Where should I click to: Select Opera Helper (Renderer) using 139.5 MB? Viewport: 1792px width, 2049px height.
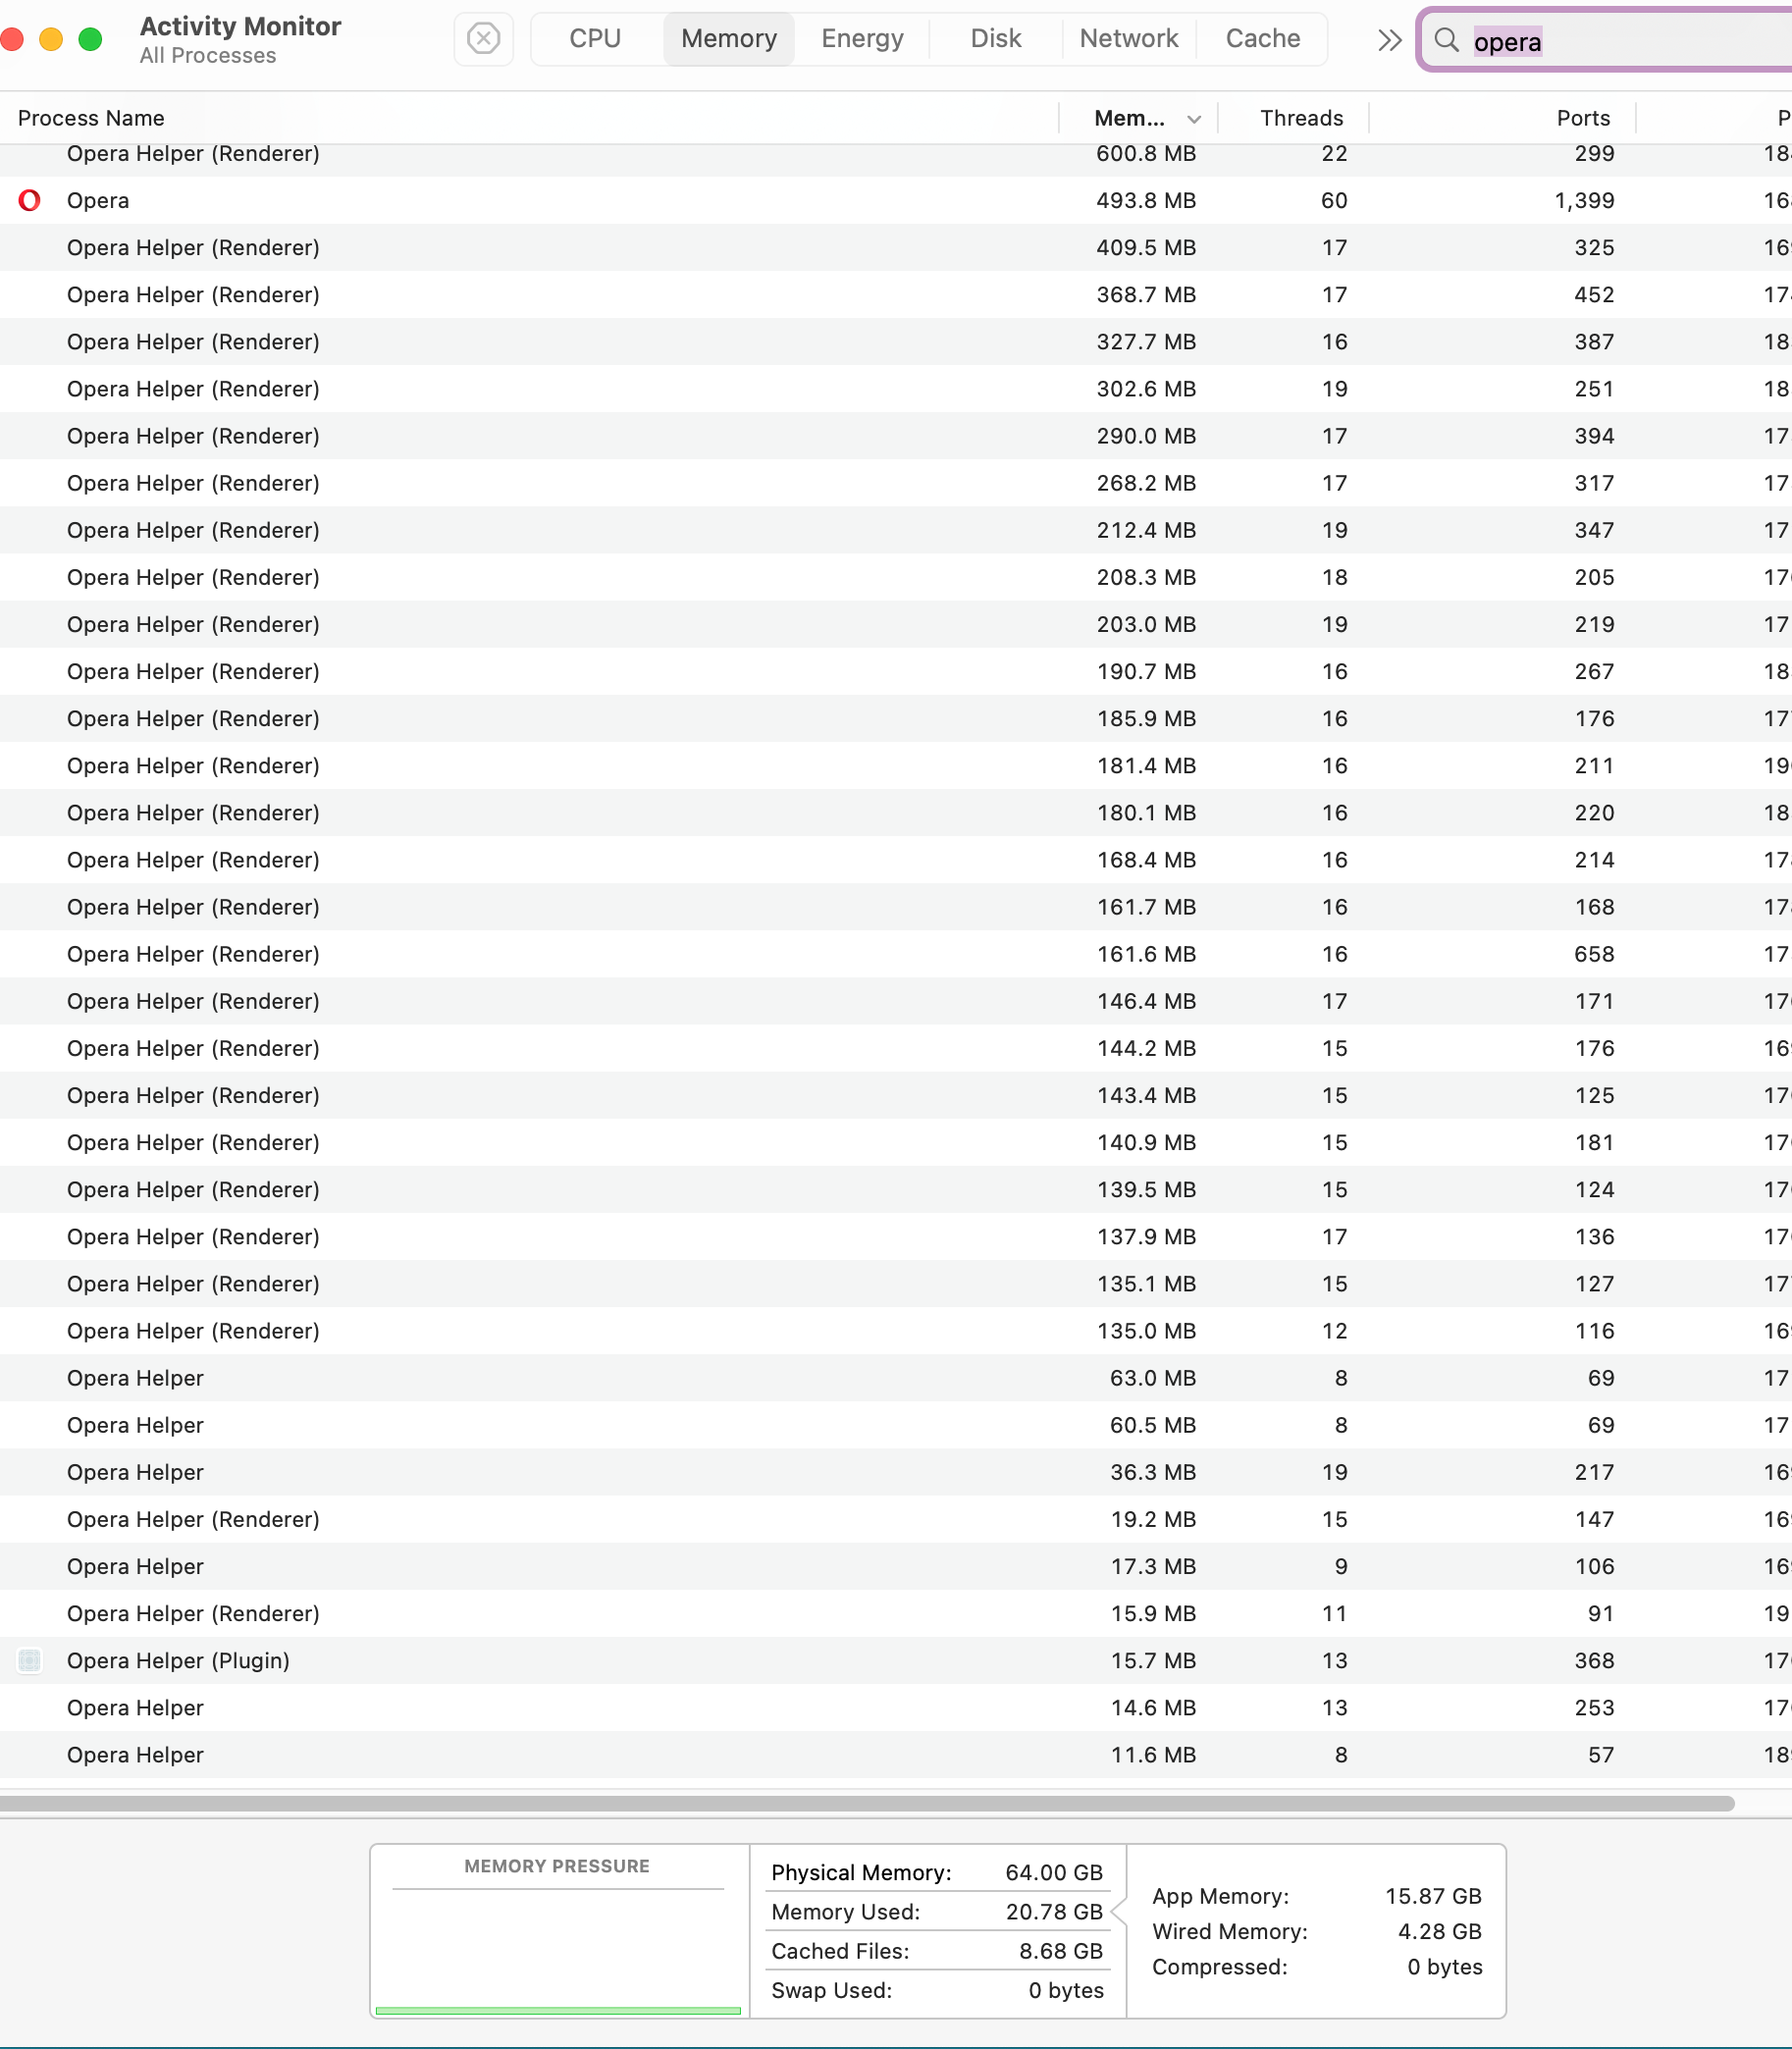coord(896,1189)
